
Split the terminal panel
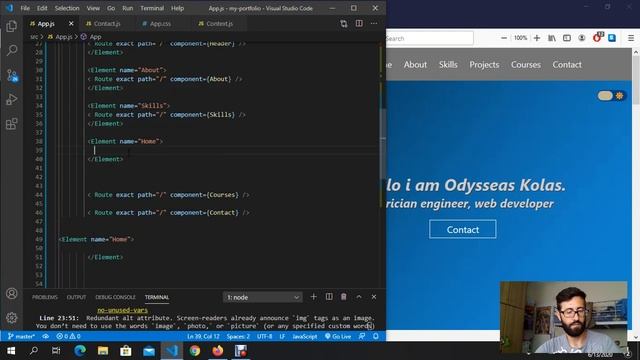click(329, 297)
